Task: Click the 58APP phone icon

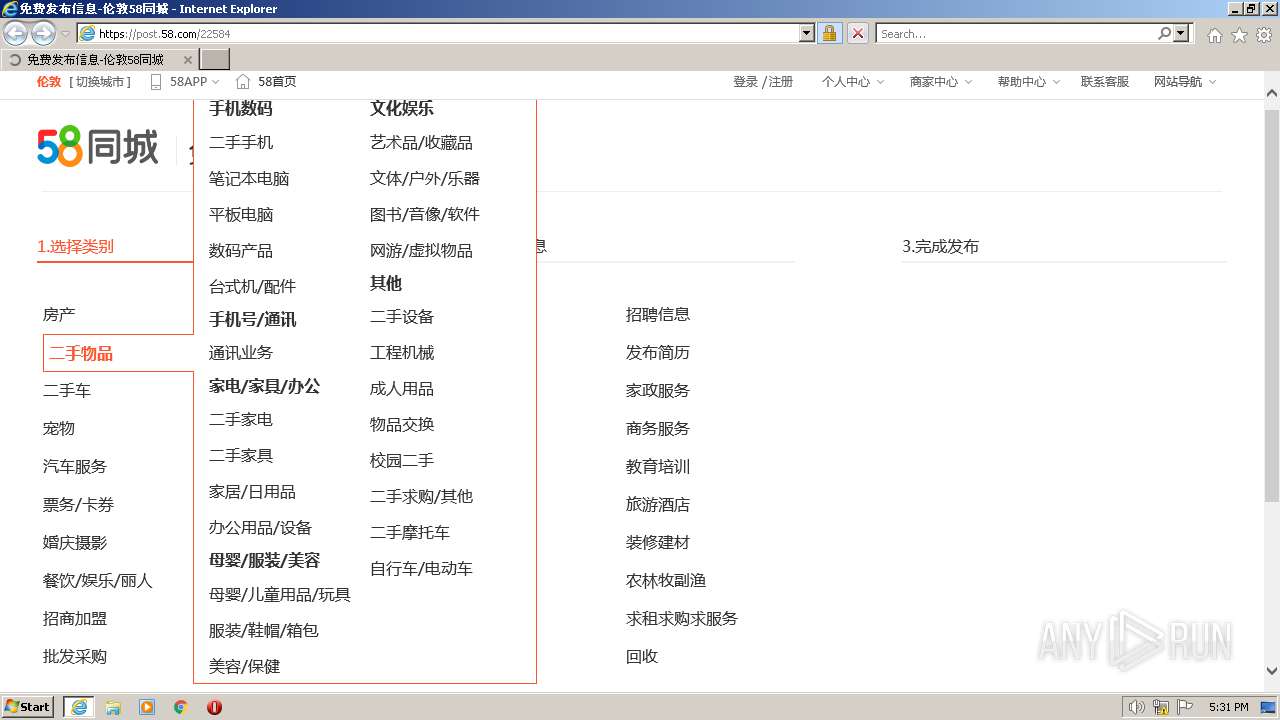Action: tap(156, 82)
